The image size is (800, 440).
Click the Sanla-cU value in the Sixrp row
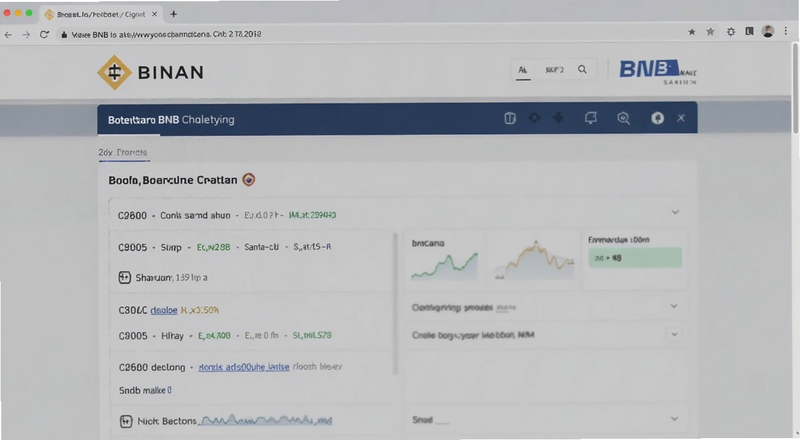click(x=261, y=247)
